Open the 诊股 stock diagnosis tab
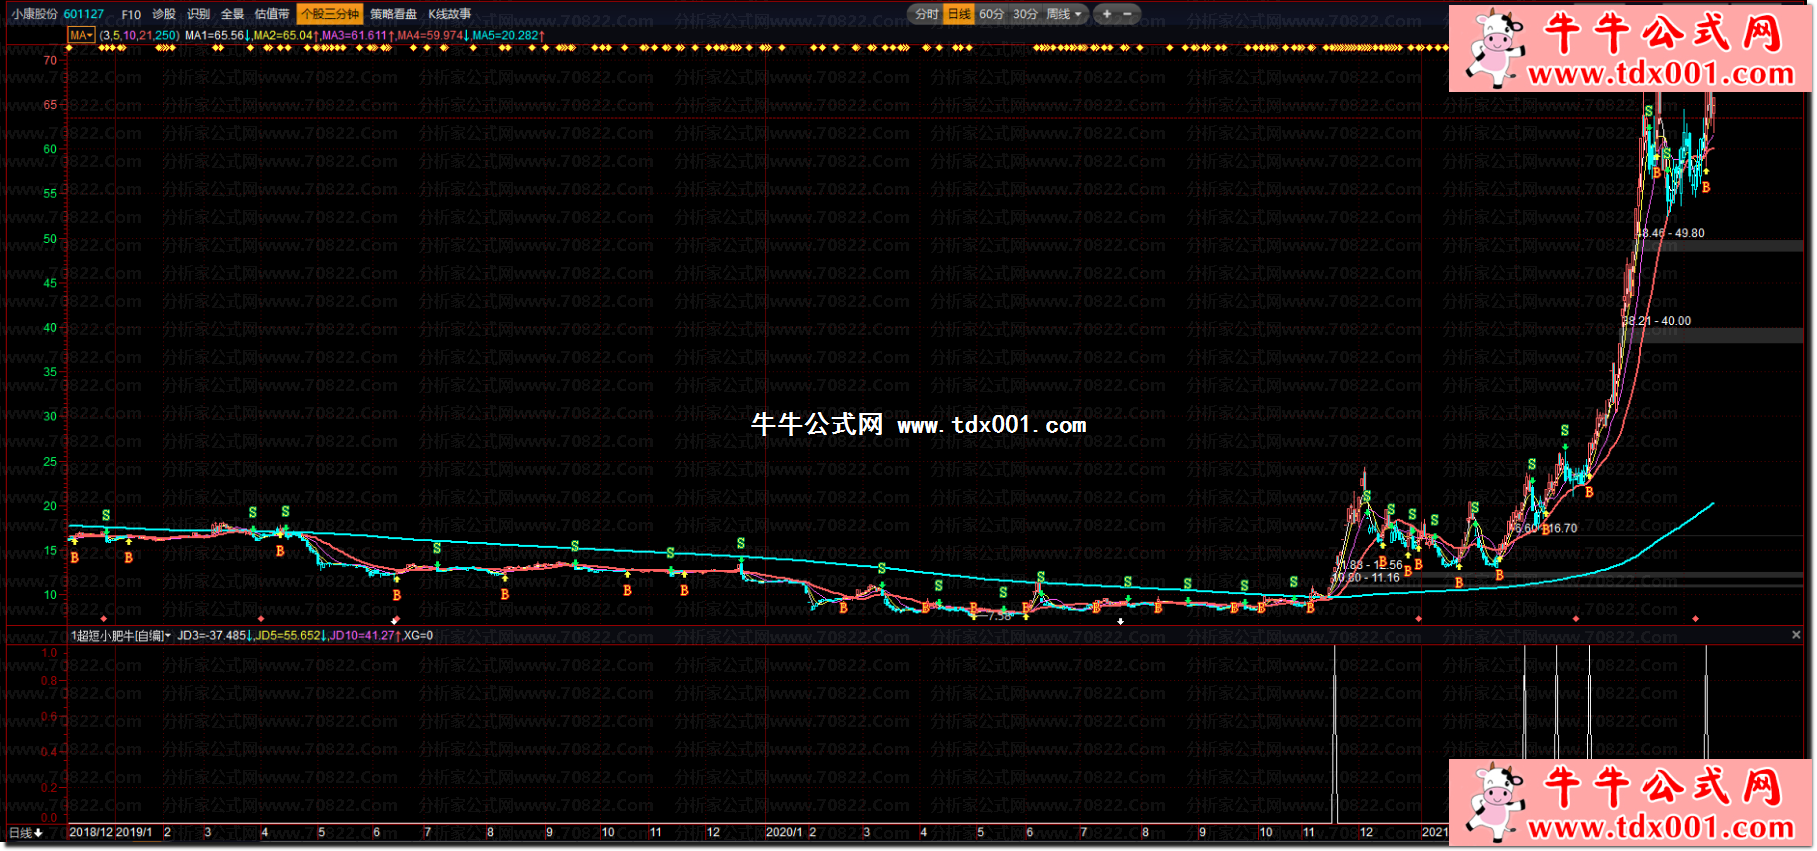Image resolution: width=1817 pixels, height=851 pixels. 164,14
